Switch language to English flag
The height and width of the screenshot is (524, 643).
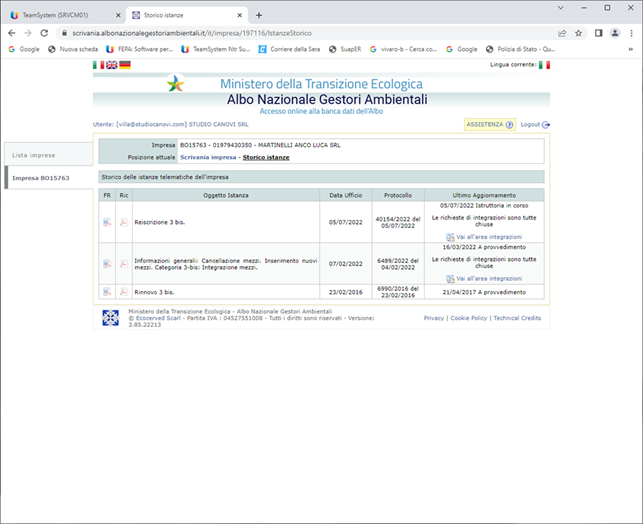click(x=111, y=65)
